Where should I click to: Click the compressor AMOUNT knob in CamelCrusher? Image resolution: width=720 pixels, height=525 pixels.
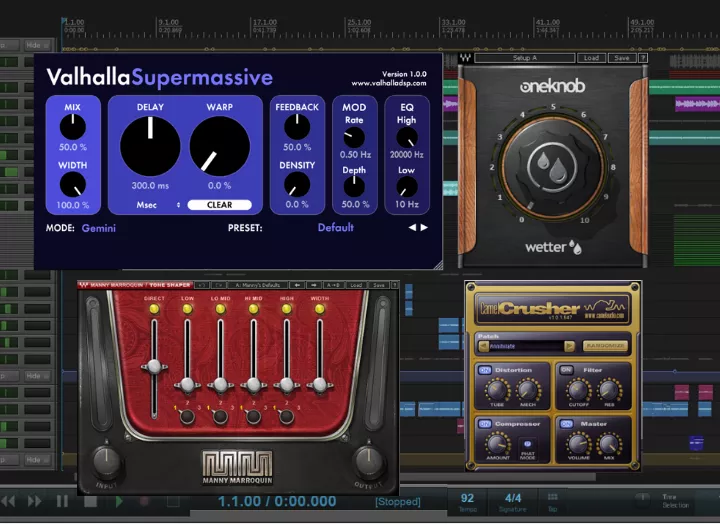point(497,444)
